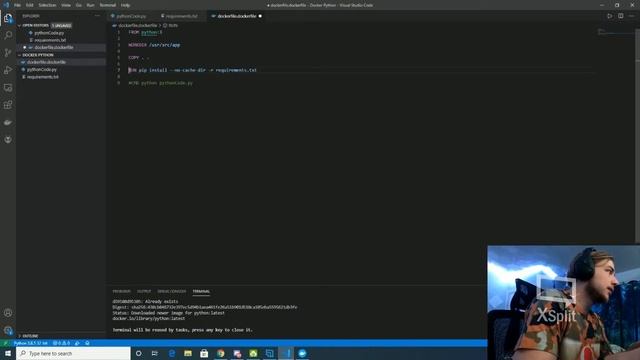Screen dimensions: 640x360
Task: Open the Docker view in activity bar
Action: 8,122
